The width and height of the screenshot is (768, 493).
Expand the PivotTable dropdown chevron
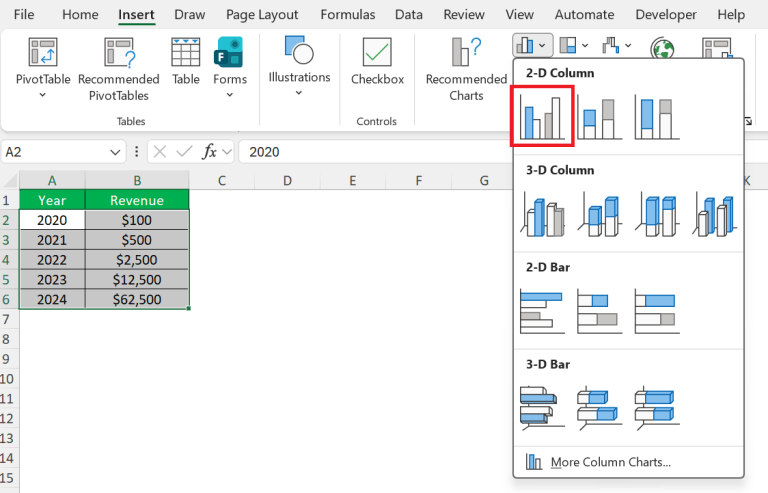click(43, 95)
